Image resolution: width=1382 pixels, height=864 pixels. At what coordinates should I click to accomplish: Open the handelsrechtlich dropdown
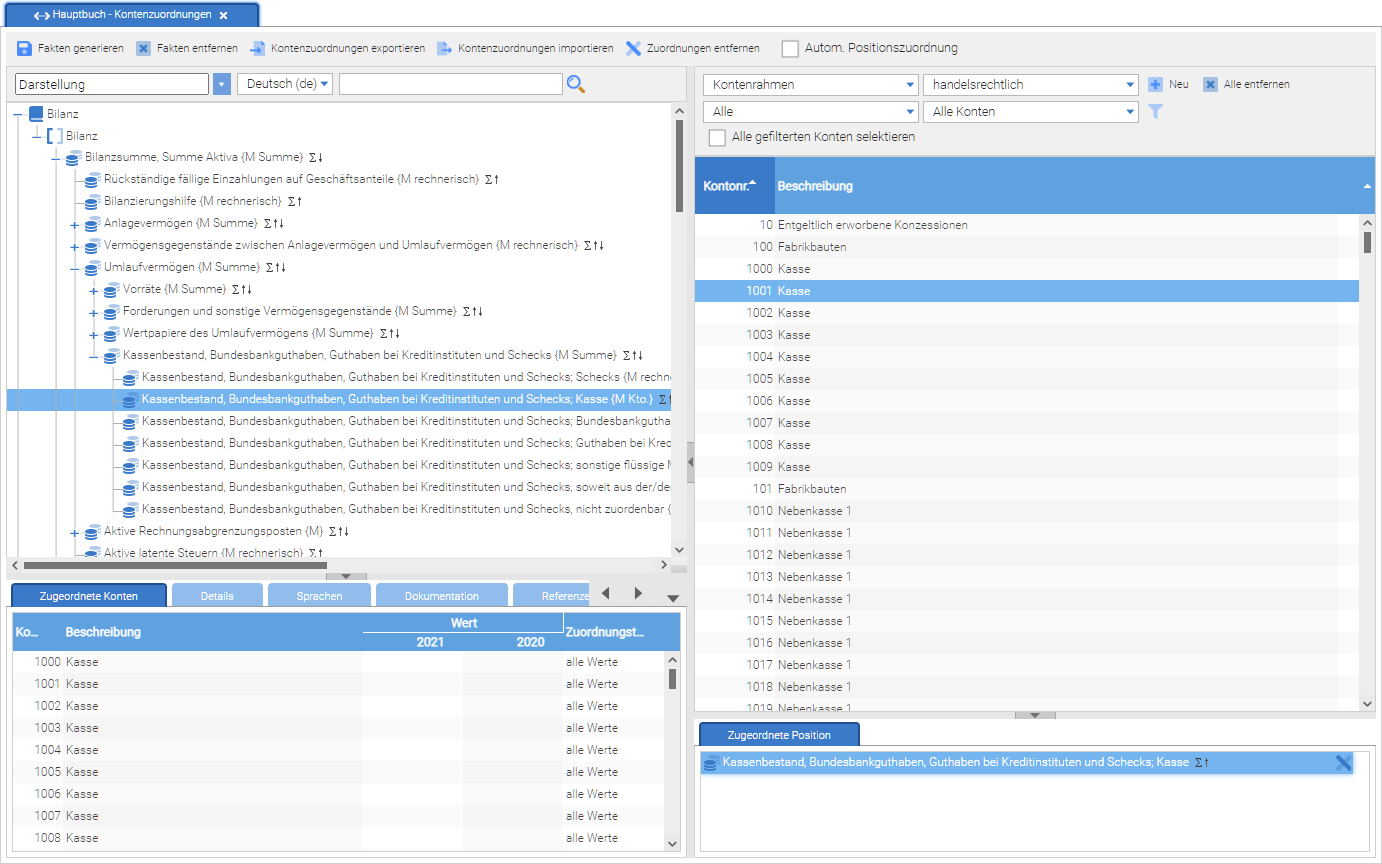(1030, 85)
